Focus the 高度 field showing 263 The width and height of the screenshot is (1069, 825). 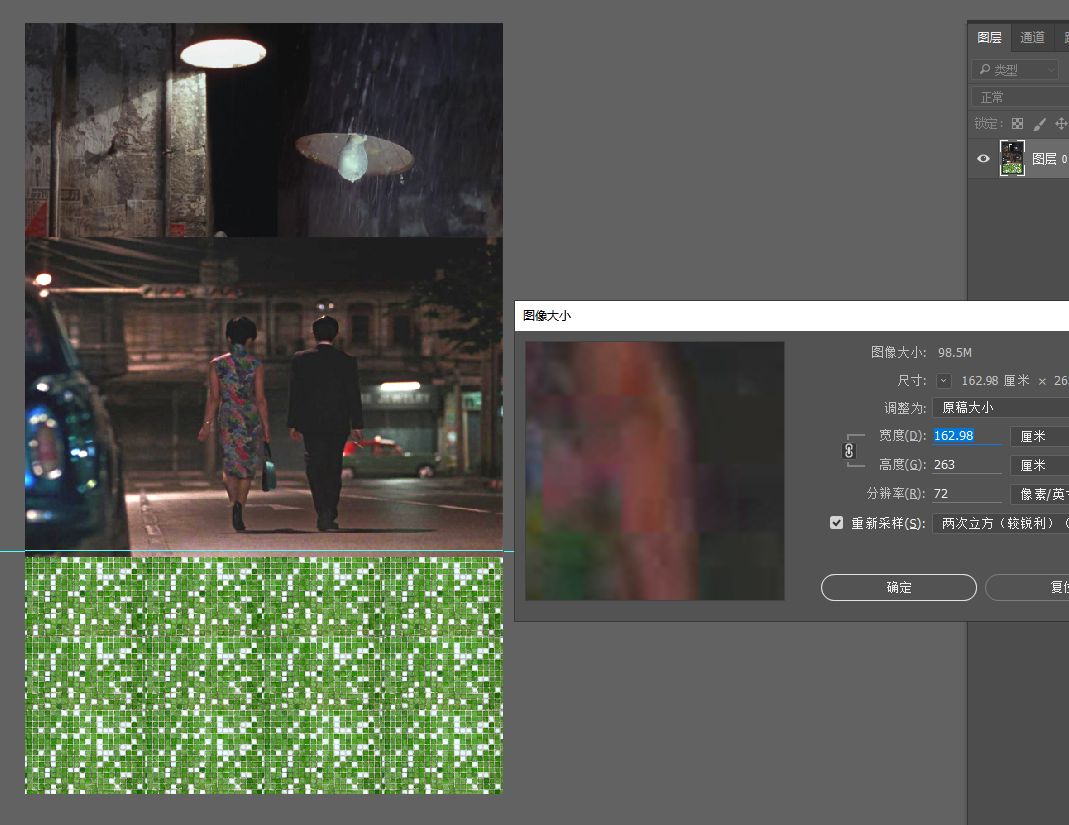967,465
